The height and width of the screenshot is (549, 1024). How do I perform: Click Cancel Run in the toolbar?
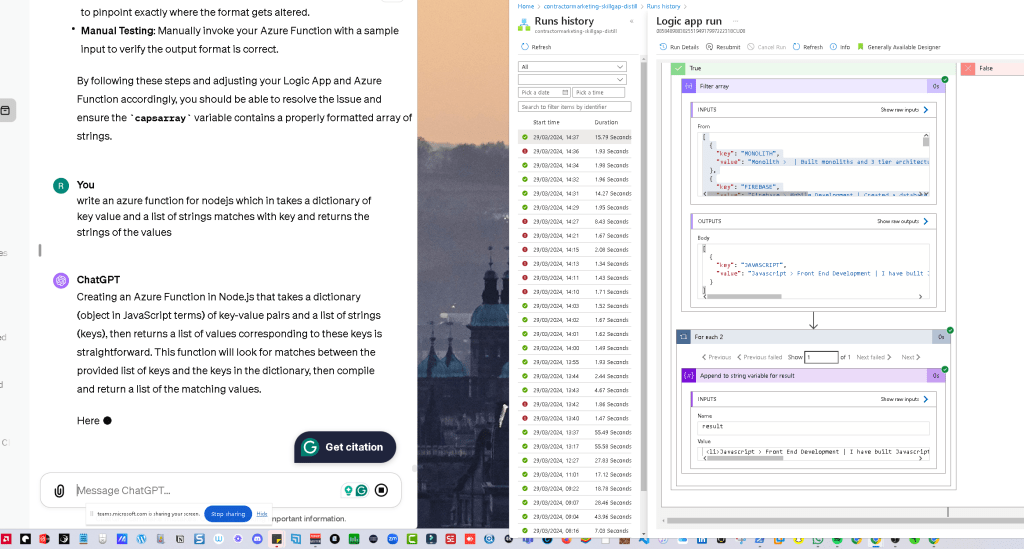click(766, 47)
